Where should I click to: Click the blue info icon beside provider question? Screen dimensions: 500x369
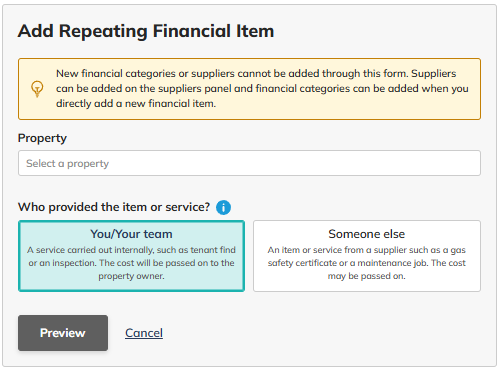[x=223, y=207]
